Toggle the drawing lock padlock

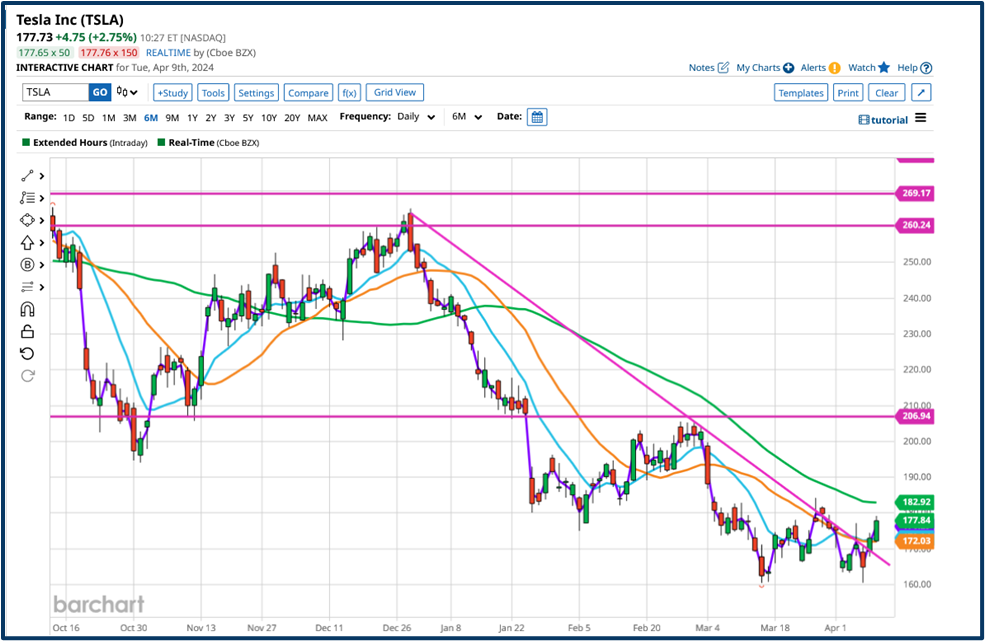(27, 332)
